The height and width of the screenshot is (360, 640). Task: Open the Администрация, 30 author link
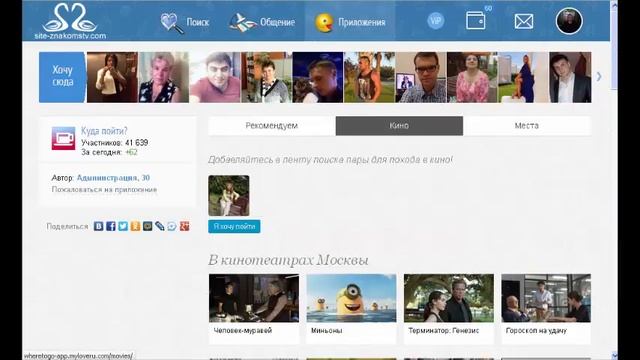point(113,178)
